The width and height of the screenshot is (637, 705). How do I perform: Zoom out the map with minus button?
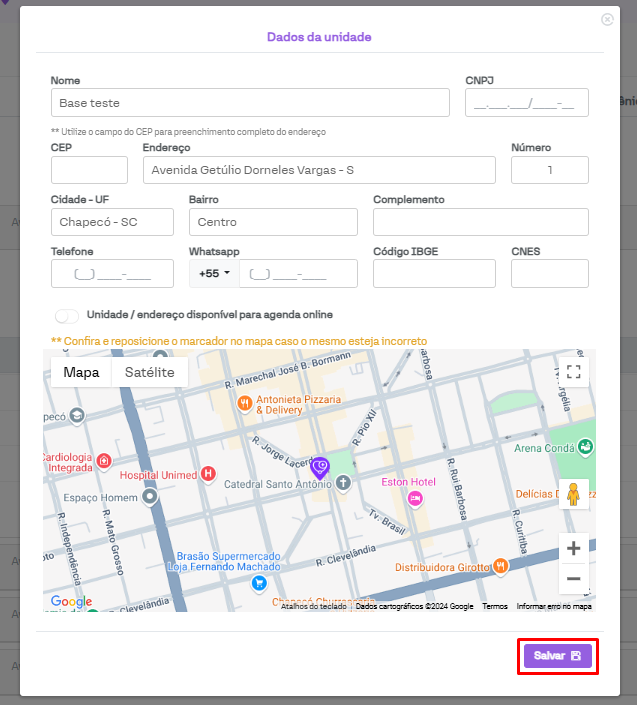pyautogui.click(x=573, y=578)
